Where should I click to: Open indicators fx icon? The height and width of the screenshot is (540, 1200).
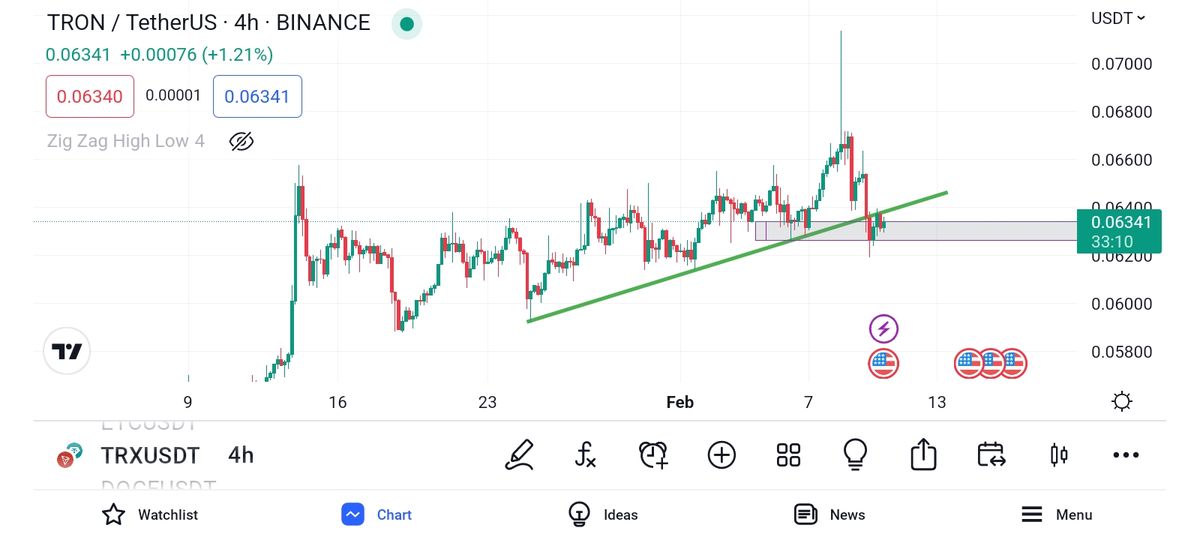586,455
